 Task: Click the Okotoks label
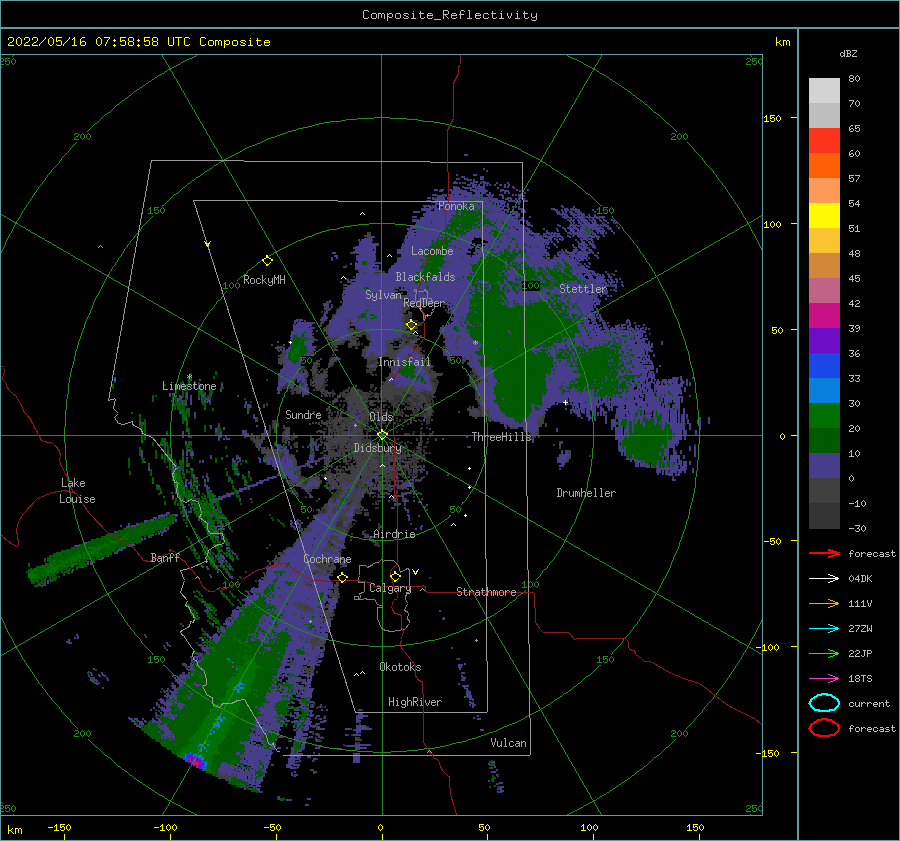coord(400,667)
